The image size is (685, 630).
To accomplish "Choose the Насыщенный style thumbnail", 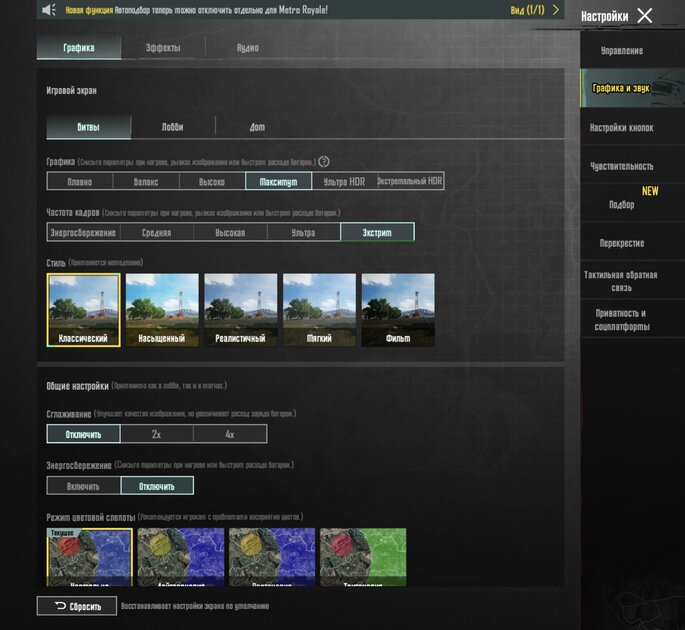I will (162, 310).
